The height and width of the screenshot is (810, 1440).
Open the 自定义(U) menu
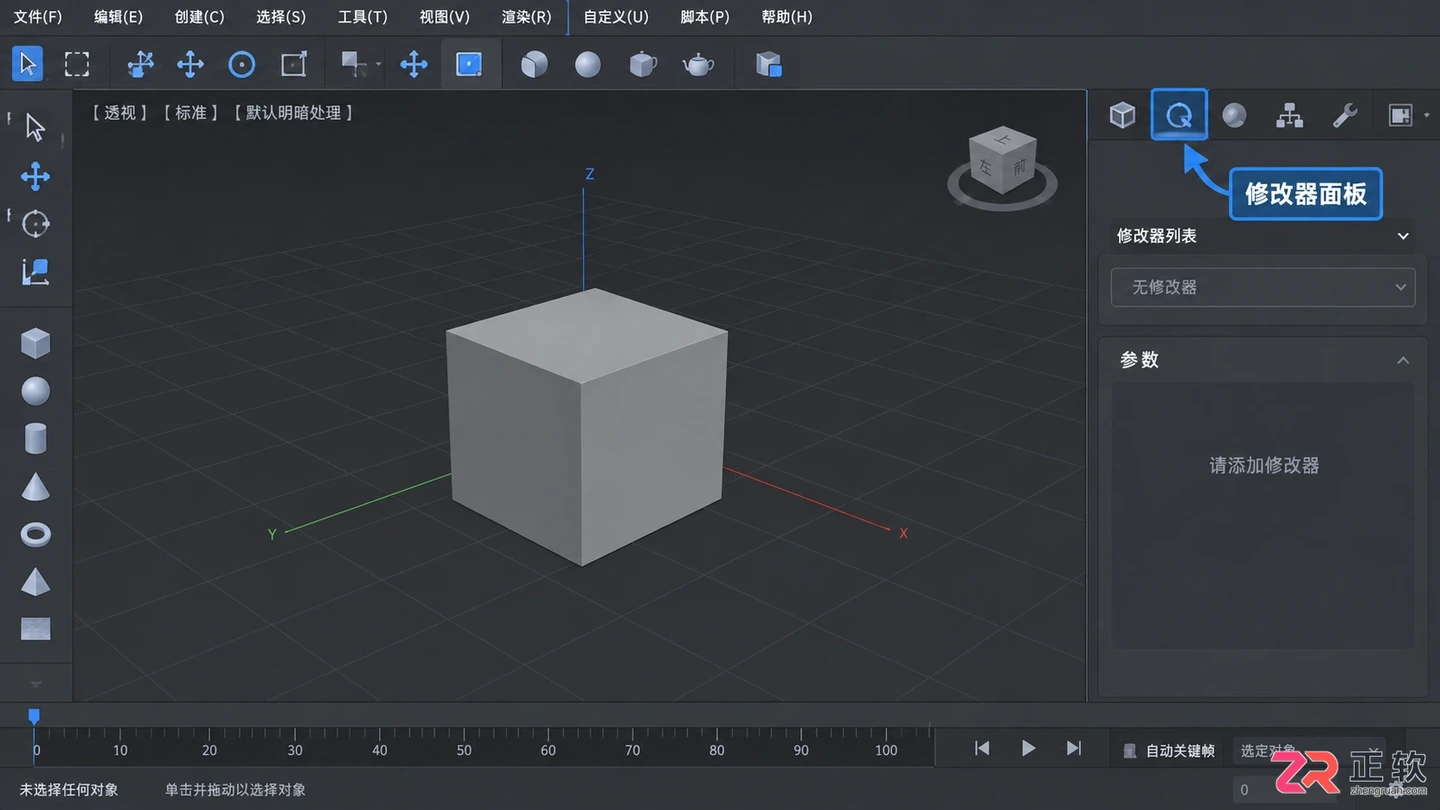[x=616, y=17]
